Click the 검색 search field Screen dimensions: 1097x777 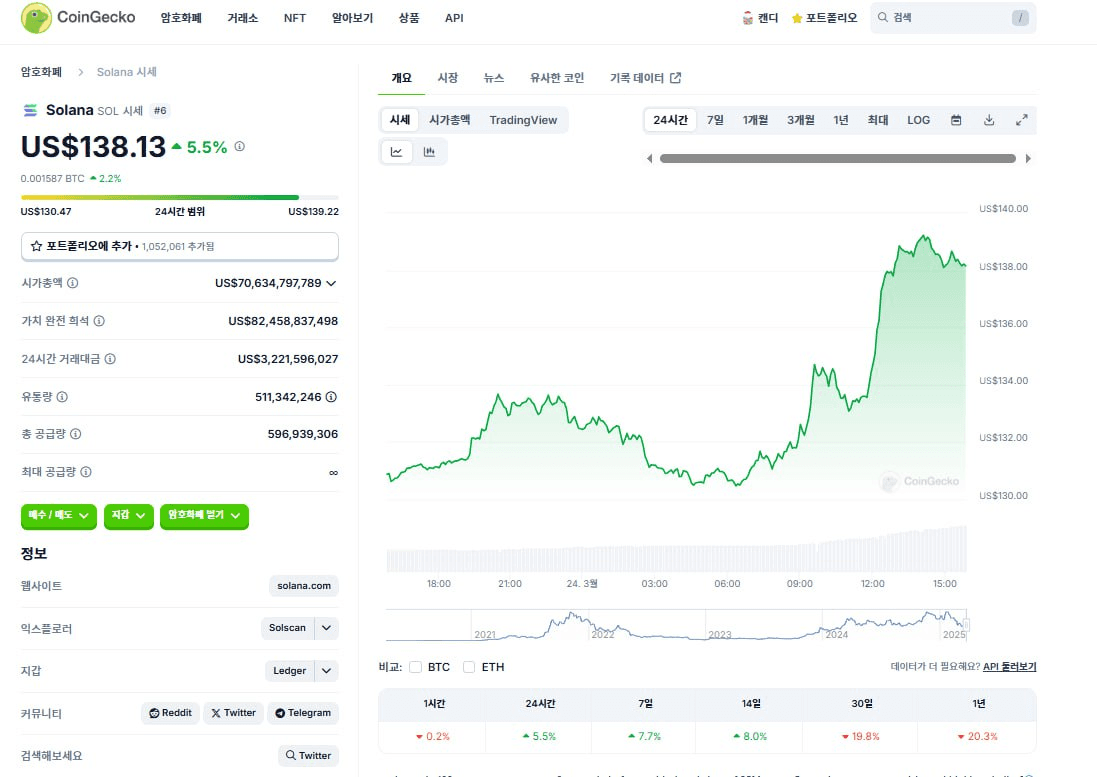952,18
